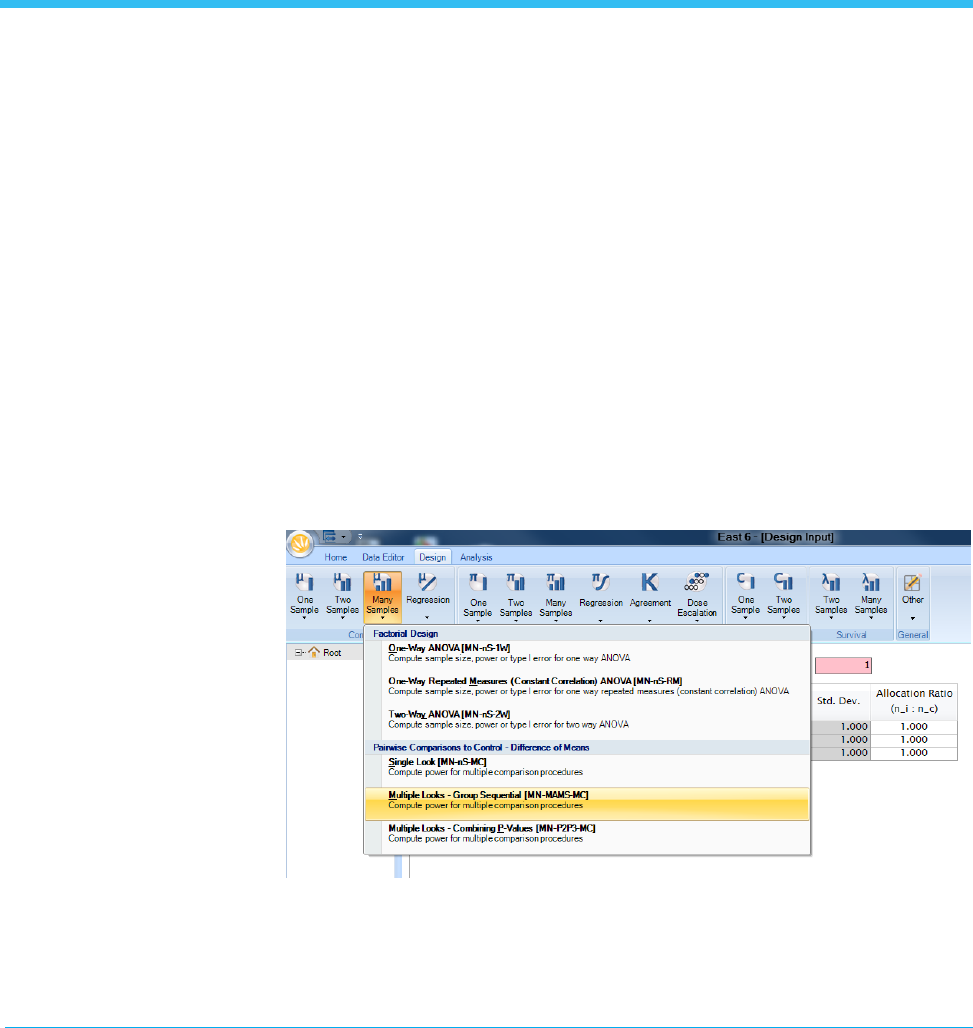Open the continuous One Sample (μ) design menu
Image resolution: width=973 pixels, height=1028 pixels.
304,596
